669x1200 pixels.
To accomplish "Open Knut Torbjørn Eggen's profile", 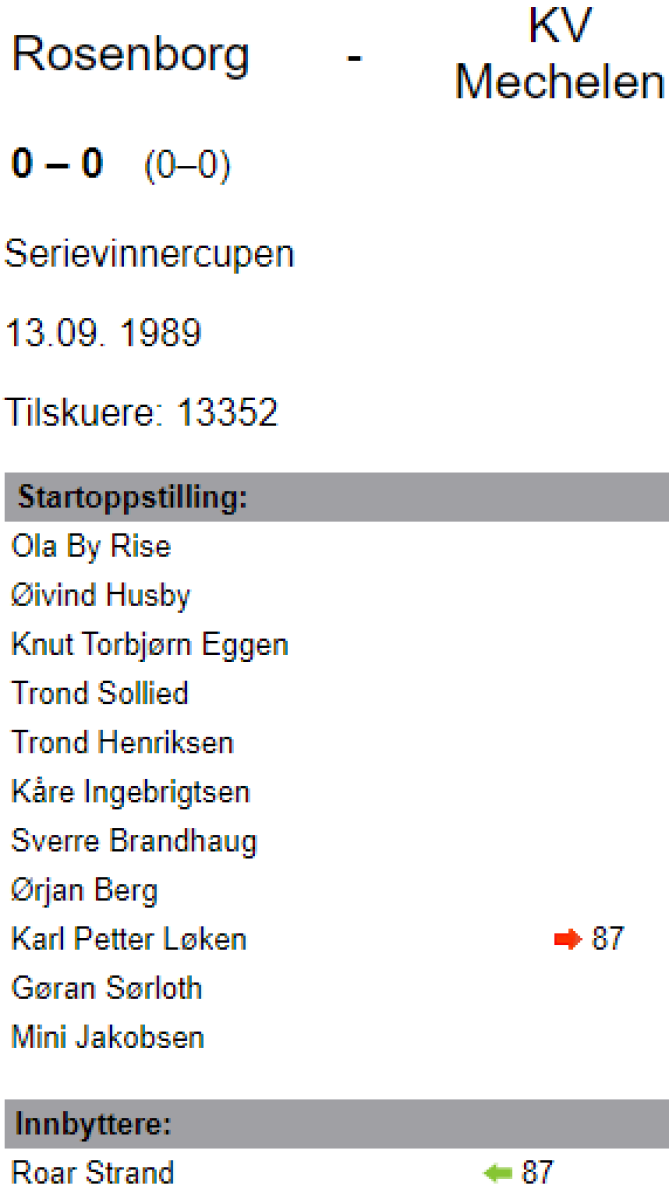I will [150, 645].
